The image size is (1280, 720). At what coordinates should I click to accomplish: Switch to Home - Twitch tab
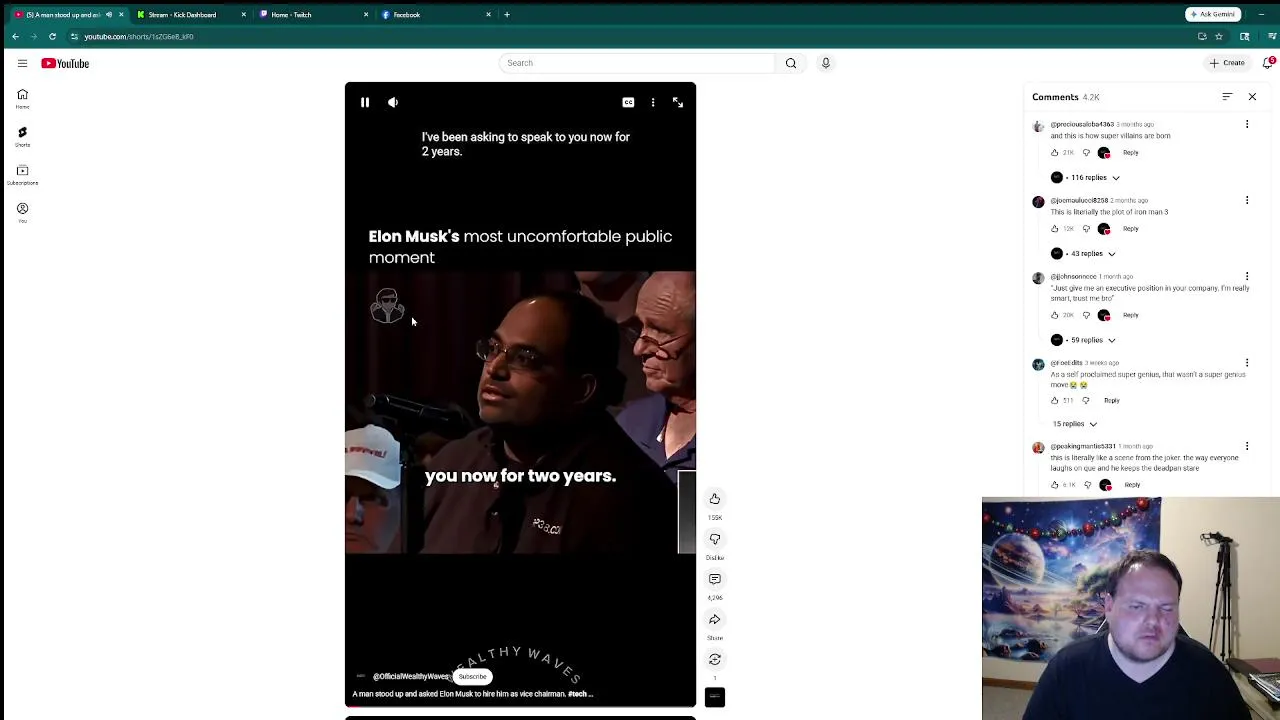(291, 15)
